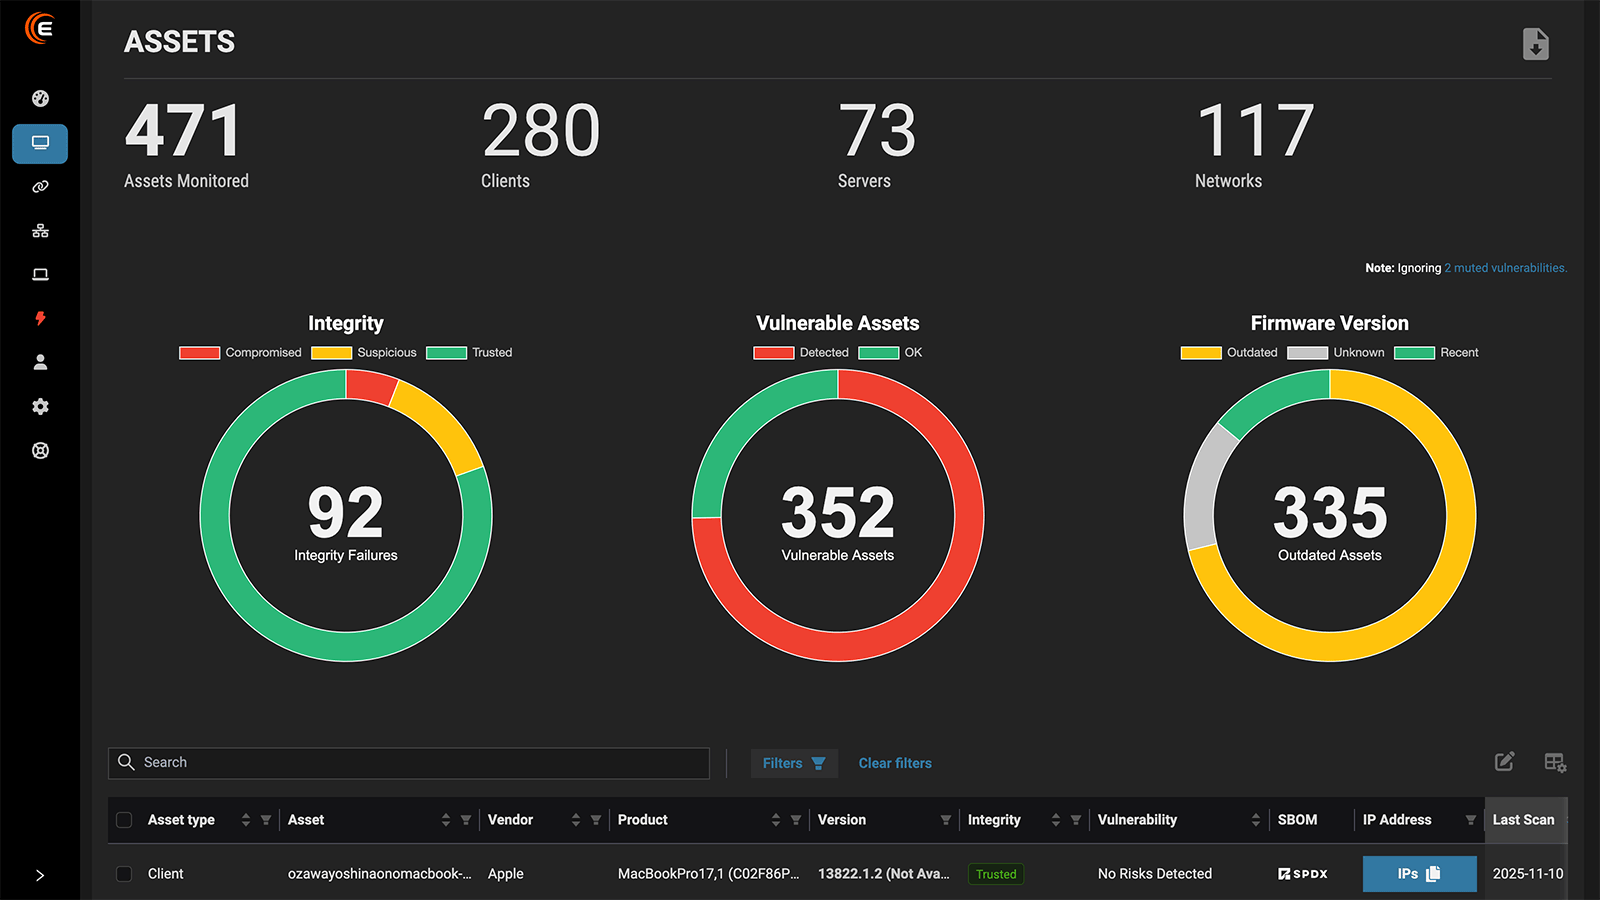Expand the left sidebar with chevron arrow
This screenshot has height=900, width=1600.
40,876
